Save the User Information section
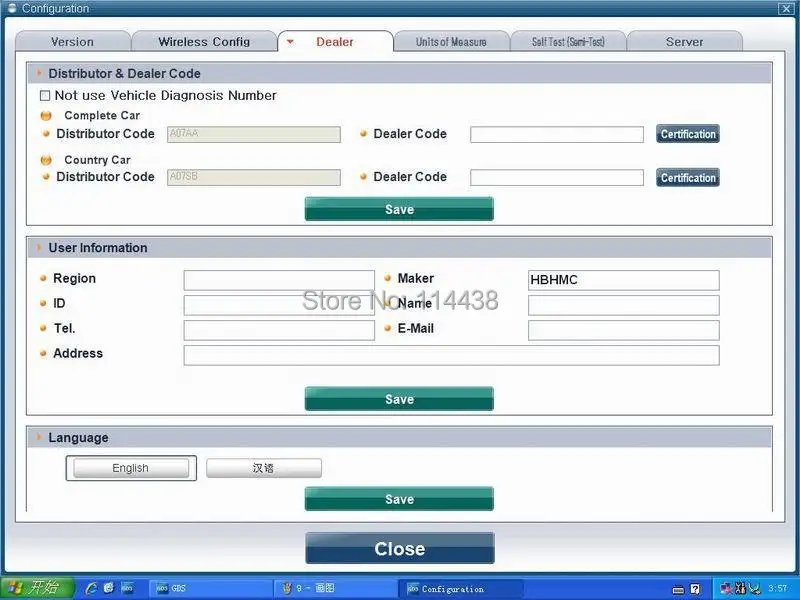 (399, 398)
